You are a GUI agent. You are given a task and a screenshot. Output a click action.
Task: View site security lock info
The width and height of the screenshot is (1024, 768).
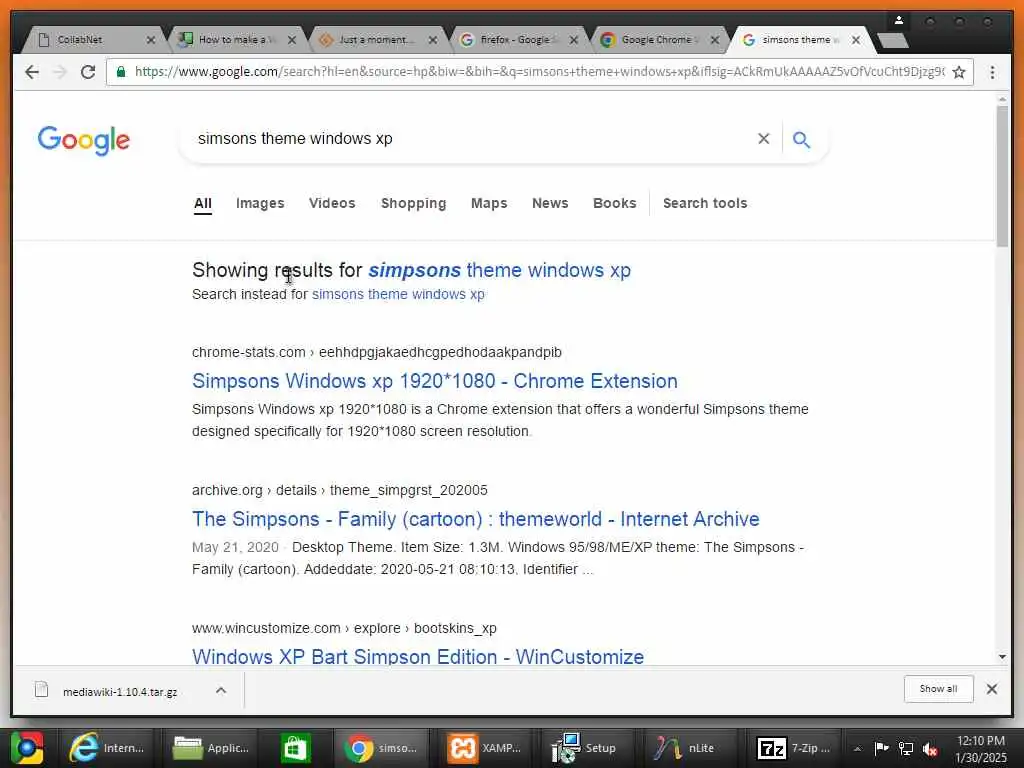pyautogui.click(x=121, y=72)
